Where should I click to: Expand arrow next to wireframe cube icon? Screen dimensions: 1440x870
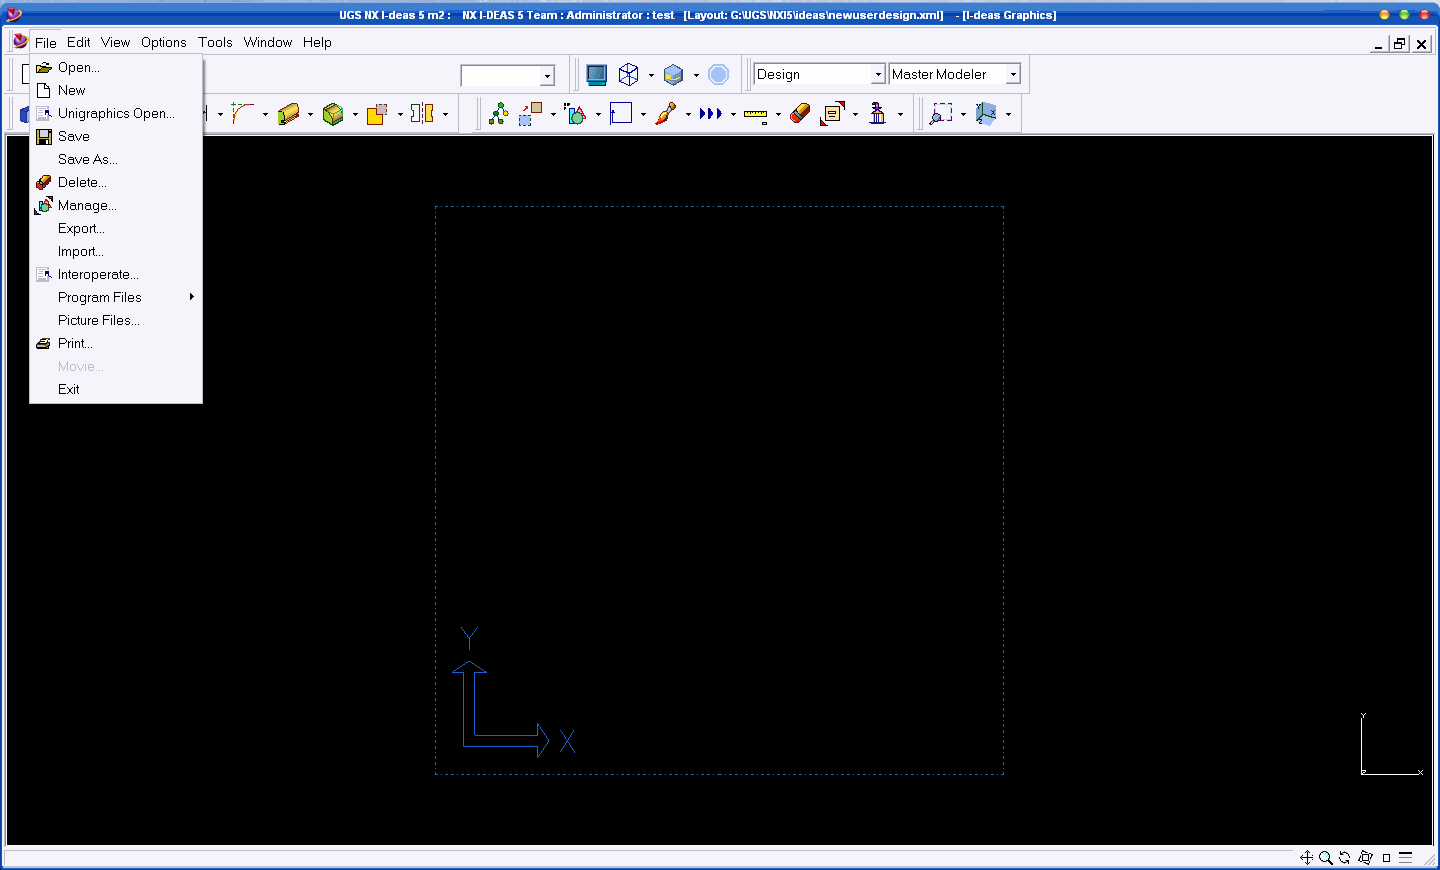(x=651, y=75)
